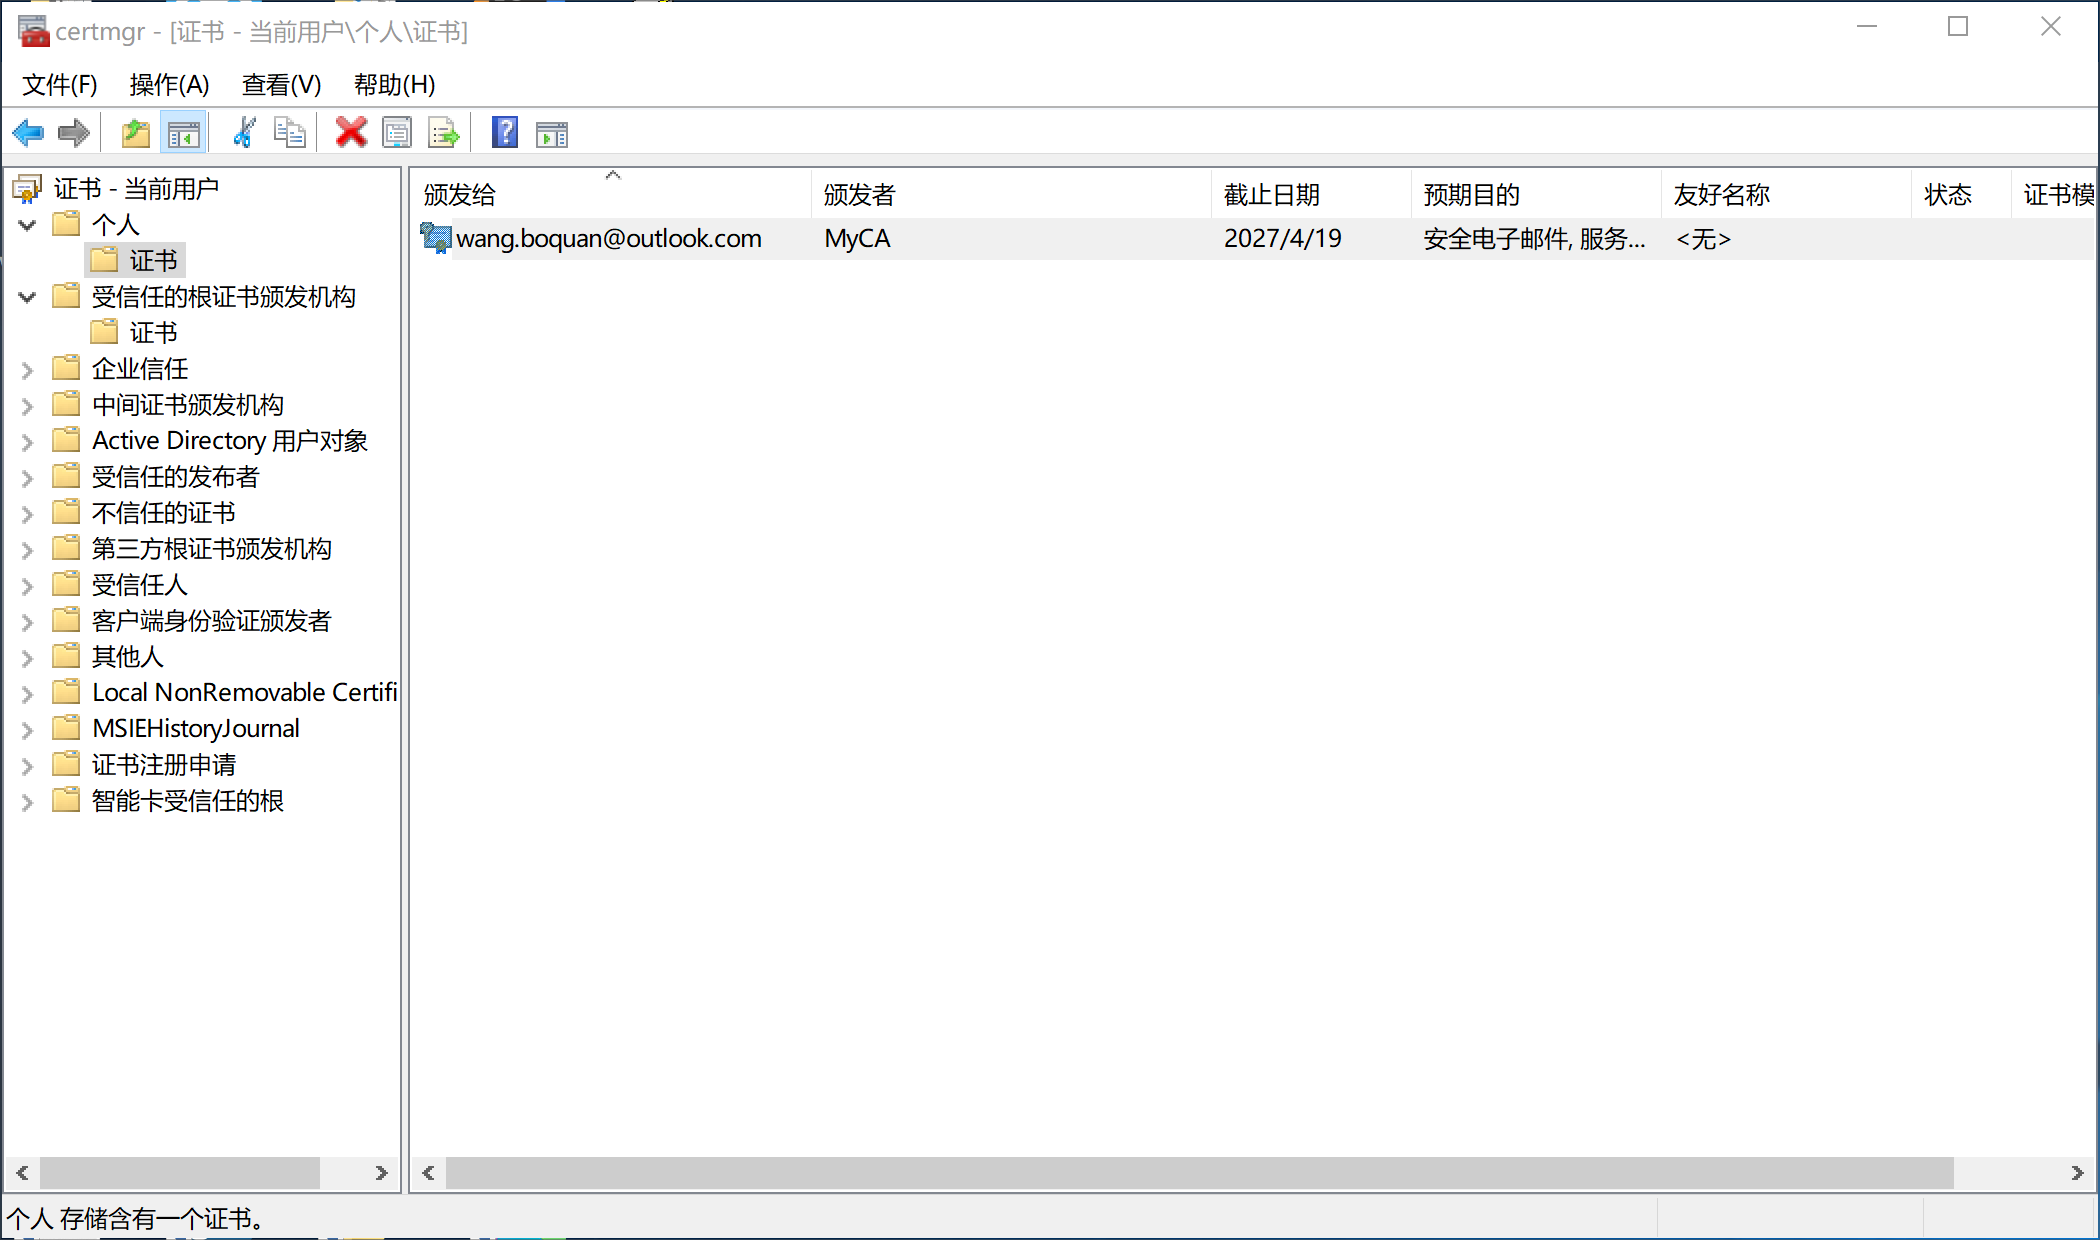Open the 查看(V) menu
This screenshot has width=2100, height=1240.
[x=281, y=85]
